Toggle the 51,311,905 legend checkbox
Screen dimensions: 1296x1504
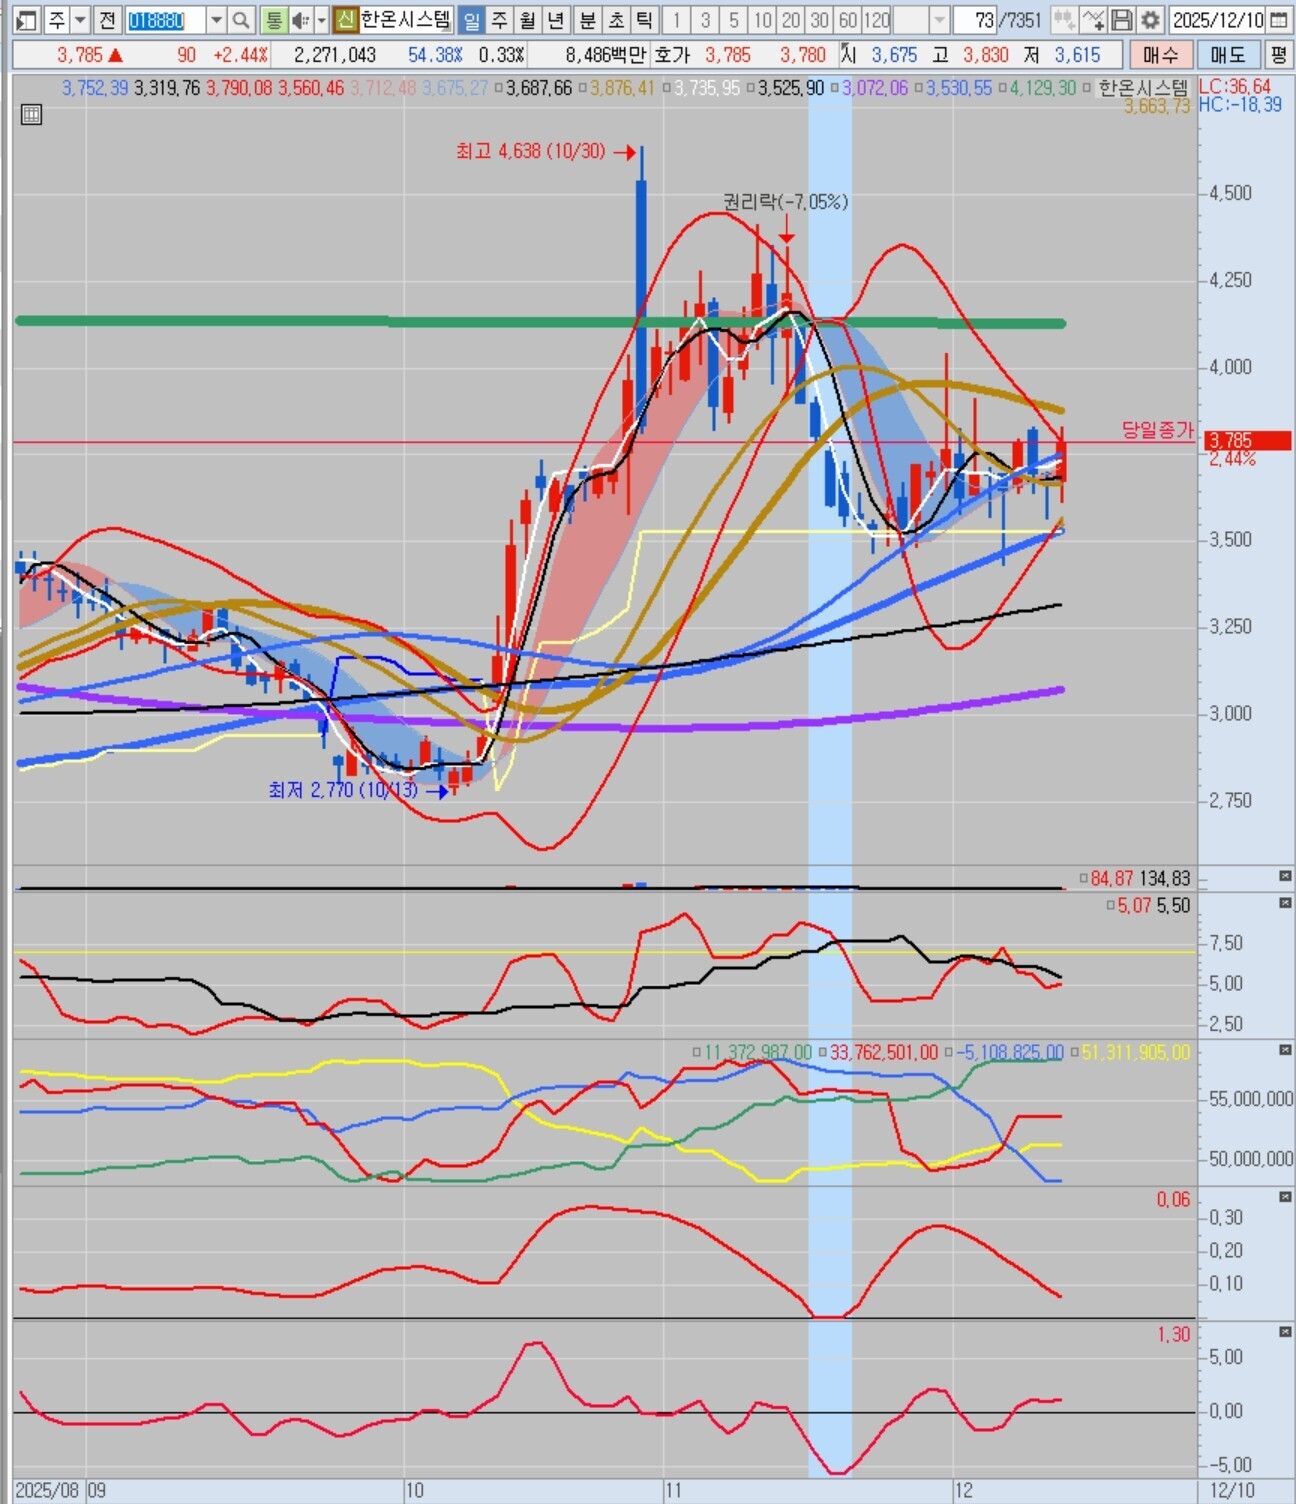(x=1075, y=1052)
